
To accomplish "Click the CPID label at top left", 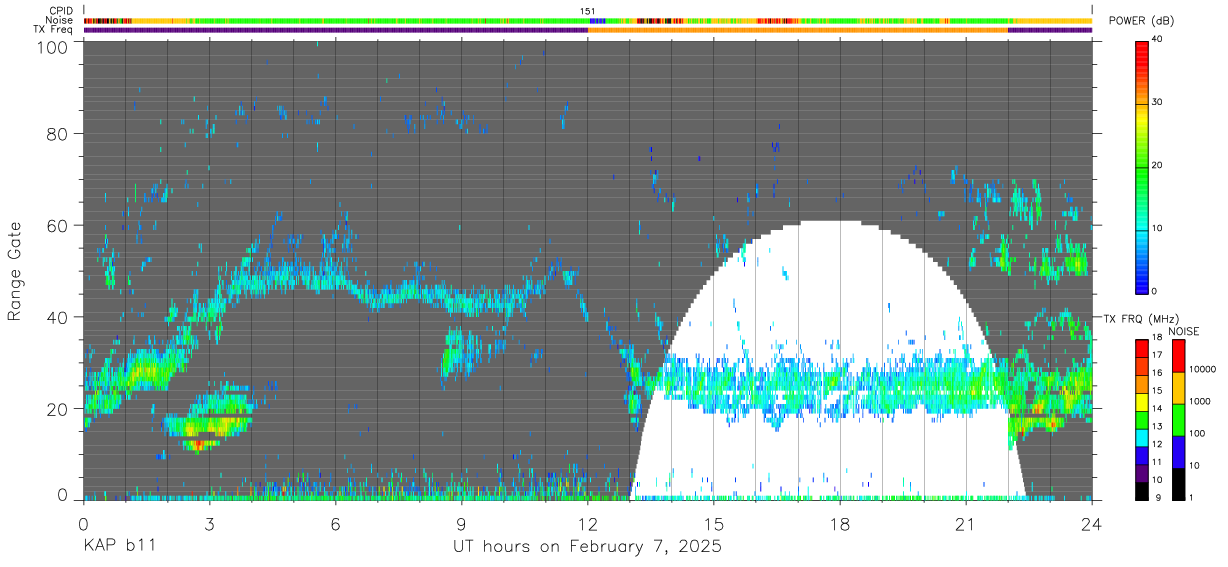I will pyautogui.click(x=62, y=11).
